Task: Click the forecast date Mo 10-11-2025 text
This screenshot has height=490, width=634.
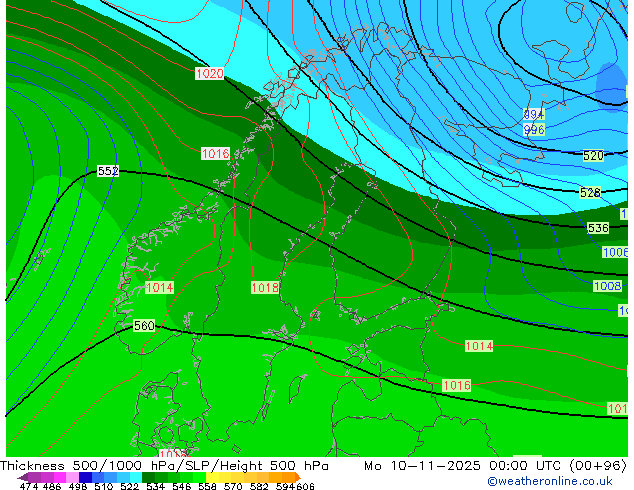Action: 422,466
